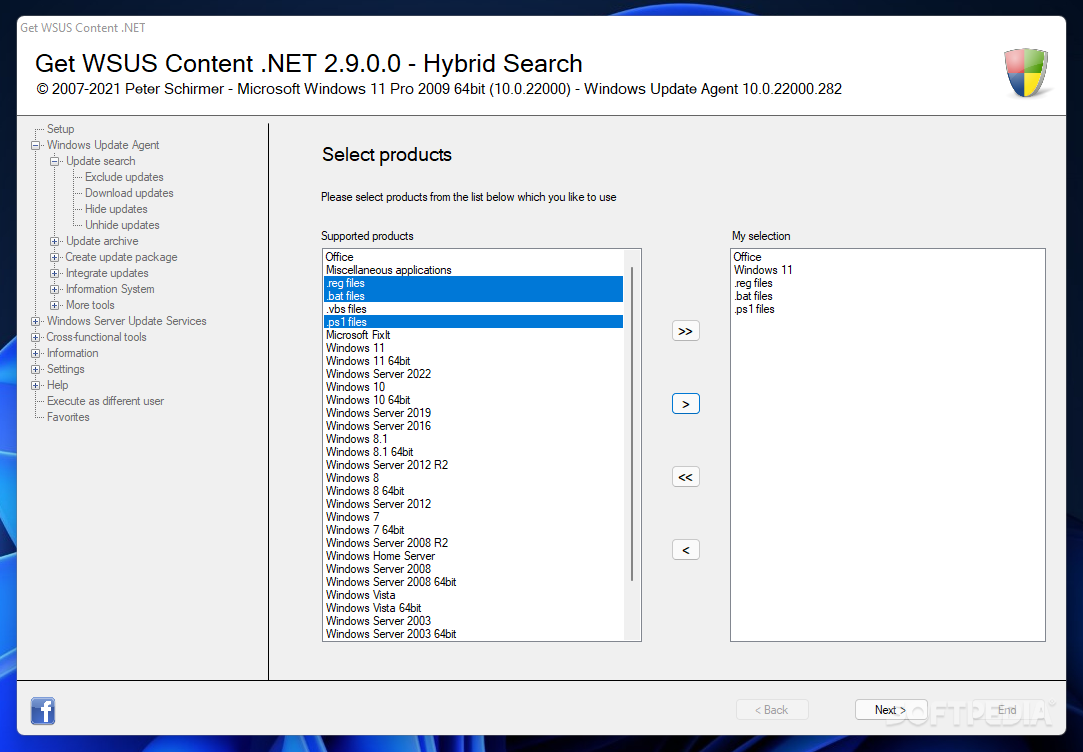This screenshot has width=1083, height=752.
Task: Expand the Help tree node
Action: [x=35, y=385]
